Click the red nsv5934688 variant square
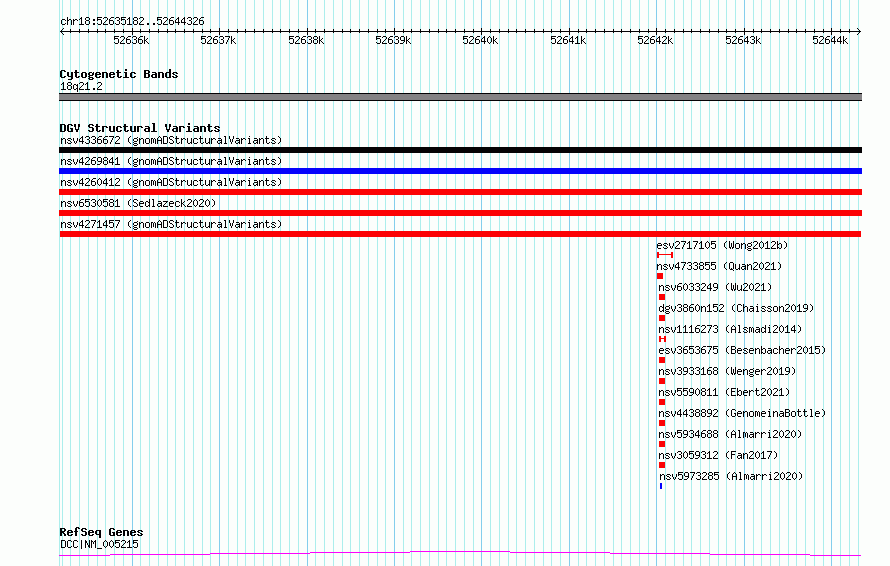This screenshot has height=566, width=890. click(x=662, y=445)
